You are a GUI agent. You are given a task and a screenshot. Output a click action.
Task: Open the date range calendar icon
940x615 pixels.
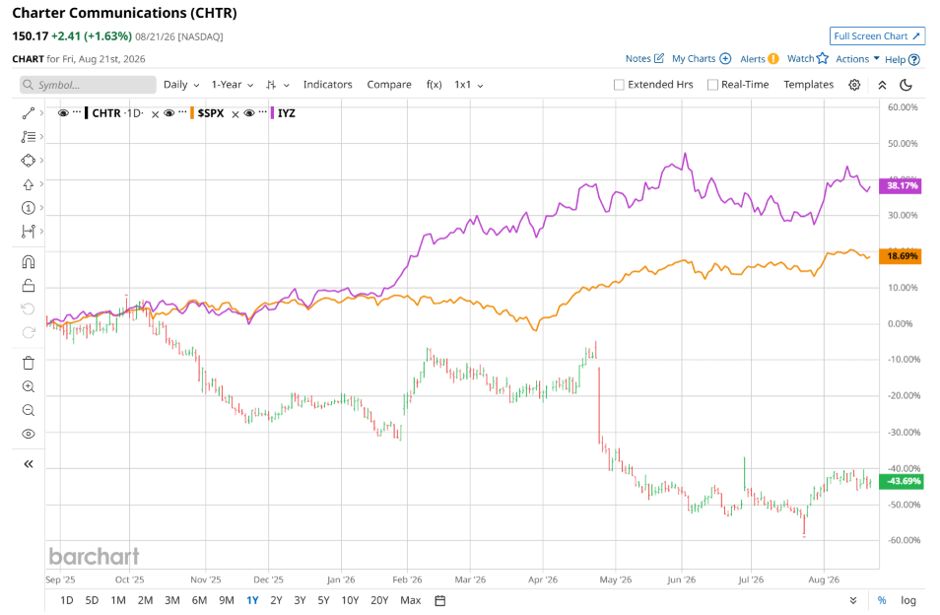(x=440, y=601)
